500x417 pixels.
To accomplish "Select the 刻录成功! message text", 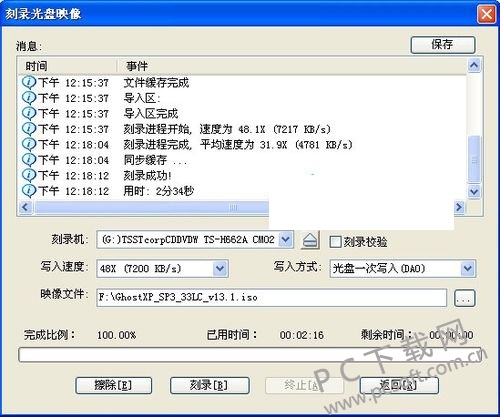I will (147, 176).
